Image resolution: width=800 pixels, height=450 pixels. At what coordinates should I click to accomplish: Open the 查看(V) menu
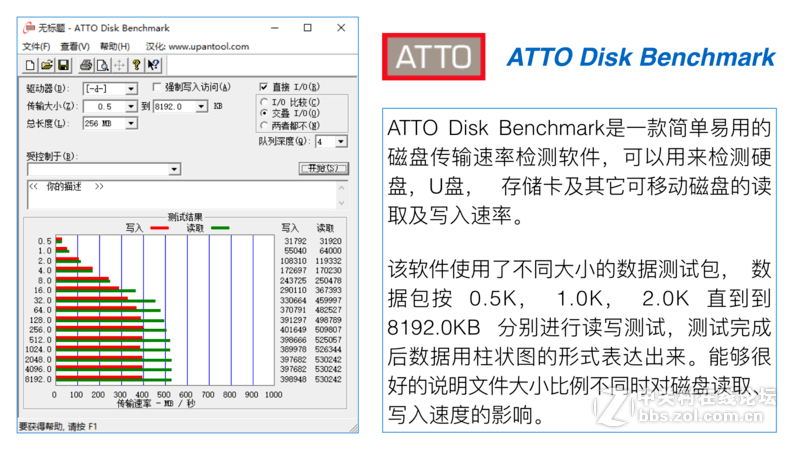pos(75,46)
